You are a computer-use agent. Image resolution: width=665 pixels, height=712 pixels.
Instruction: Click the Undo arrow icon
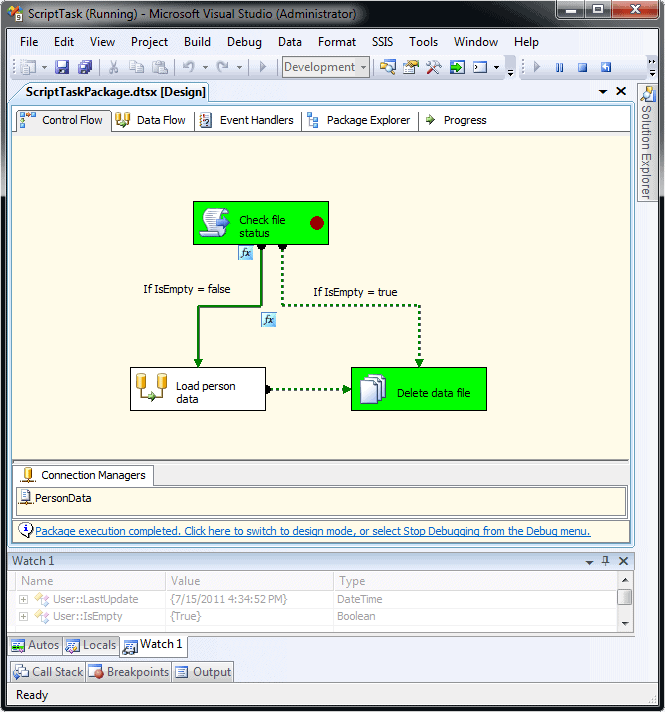189,67
